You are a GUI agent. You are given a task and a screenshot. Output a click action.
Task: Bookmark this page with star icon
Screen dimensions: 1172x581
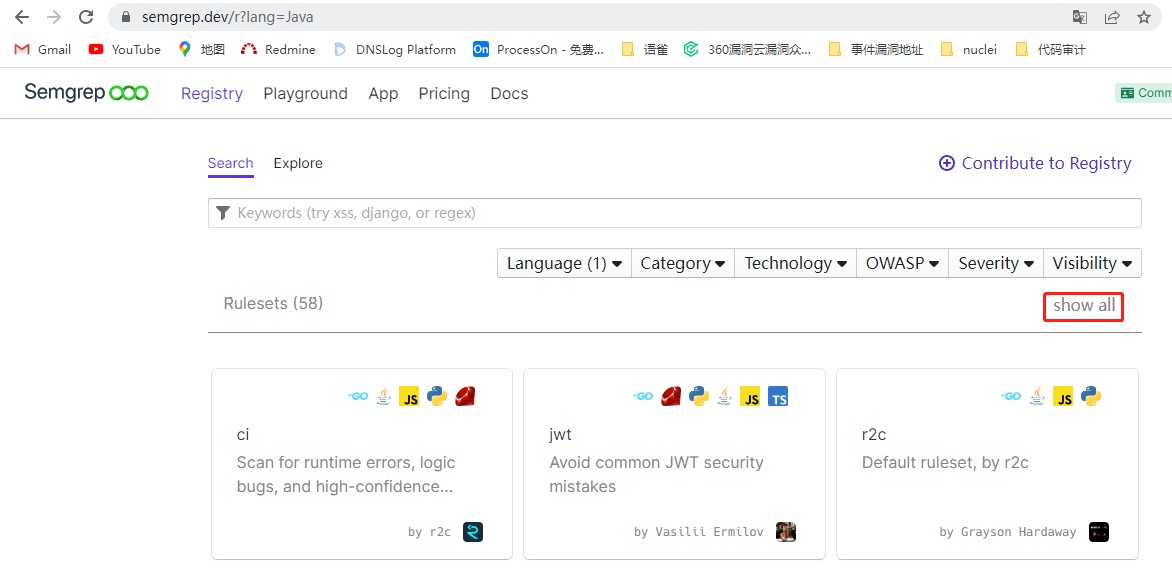pyautogui.click(x=1144, y=17)
